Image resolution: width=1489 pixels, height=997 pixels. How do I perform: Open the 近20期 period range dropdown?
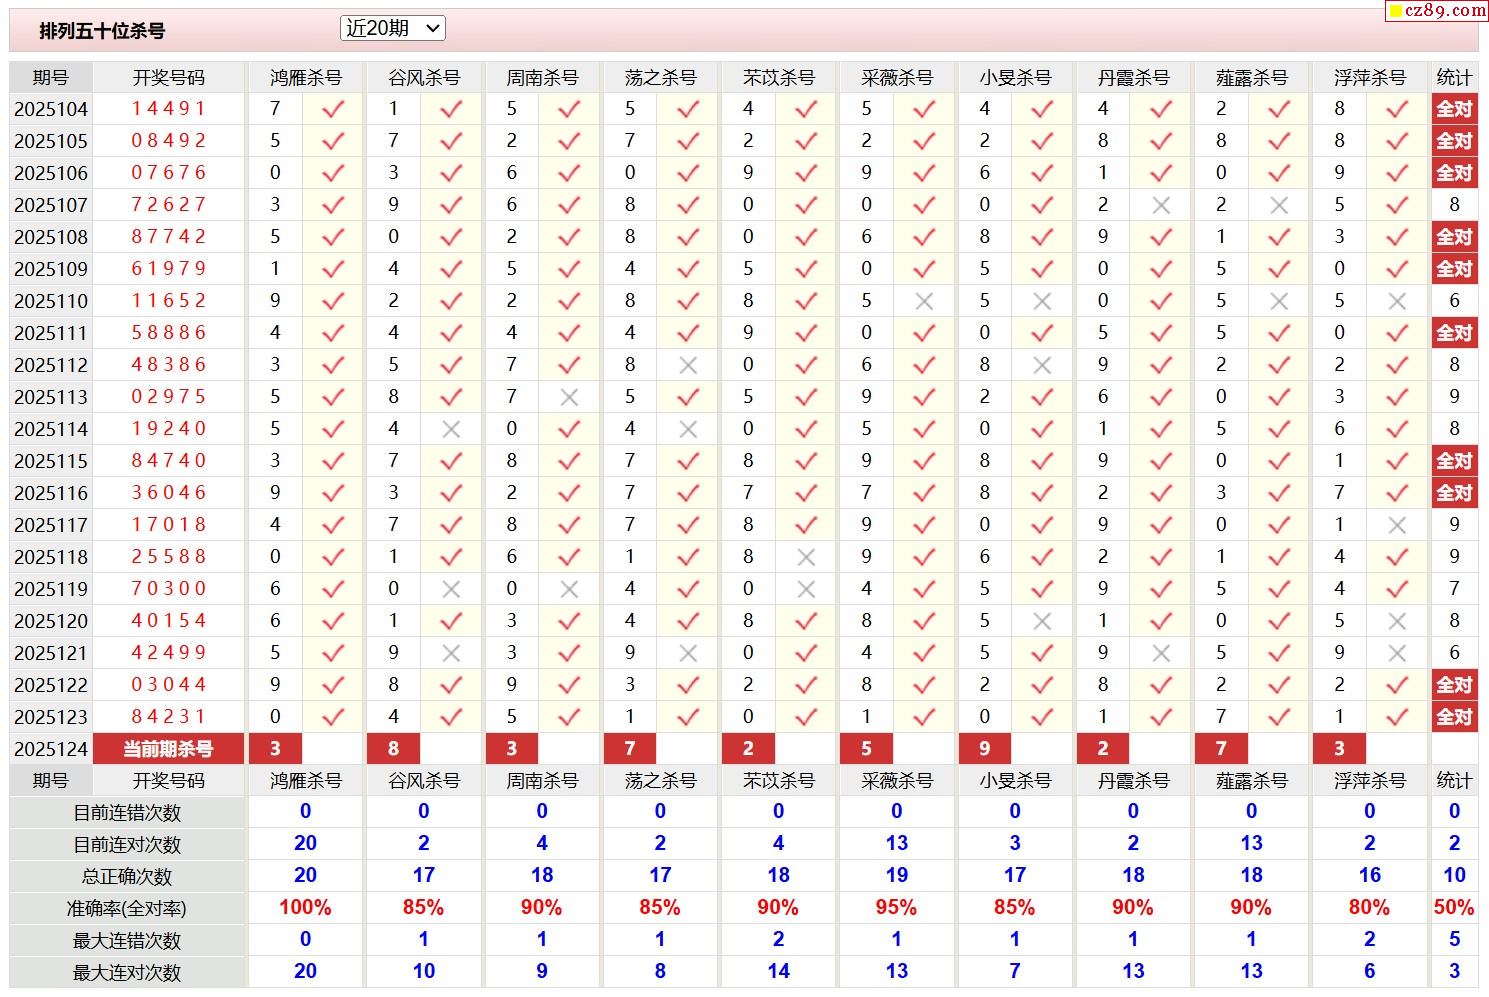pos(392,29)
